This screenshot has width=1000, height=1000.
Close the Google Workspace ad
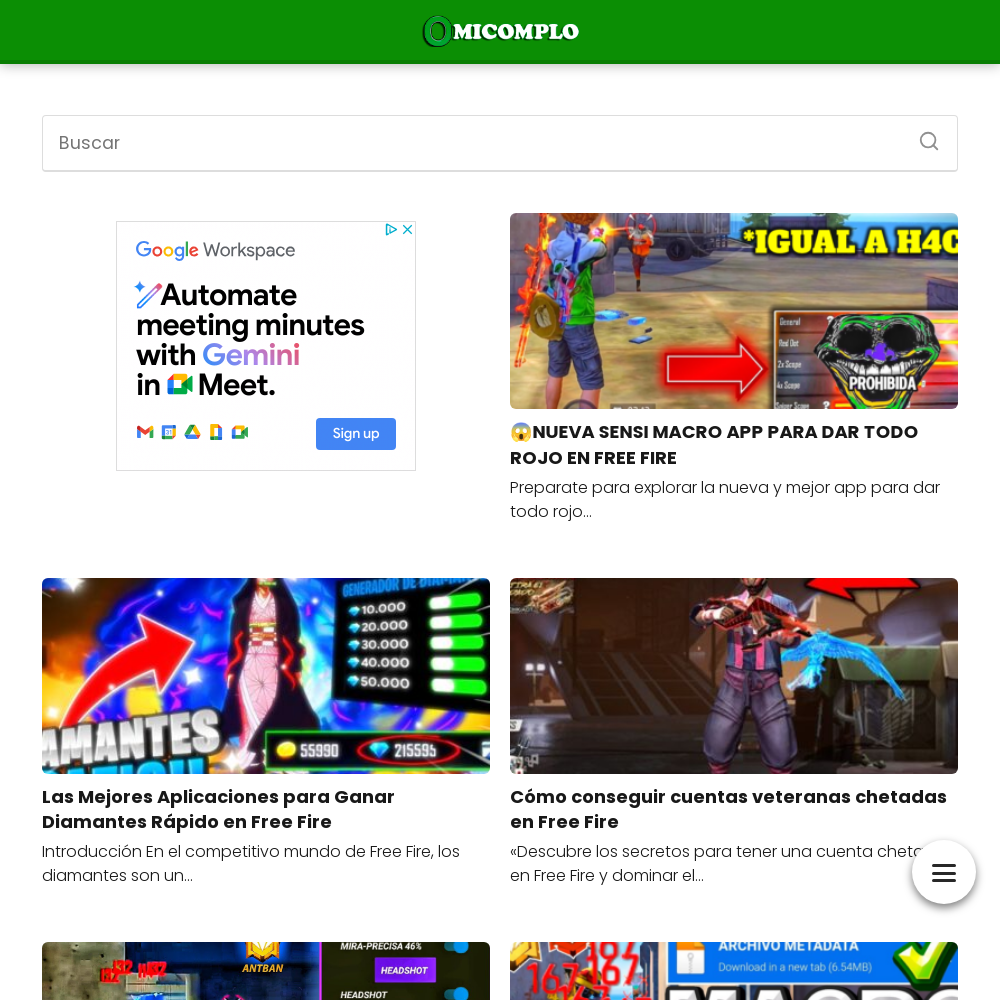click(408, 230)
